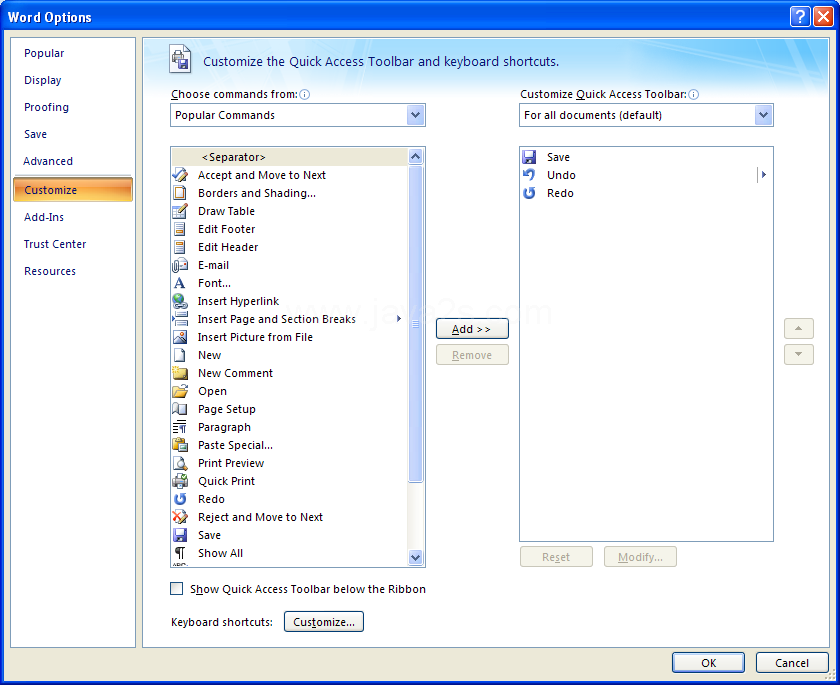Click the Redo icon in Quick Access Toolbar list
The image size is (840, 685).
click(x=529, y=193)
